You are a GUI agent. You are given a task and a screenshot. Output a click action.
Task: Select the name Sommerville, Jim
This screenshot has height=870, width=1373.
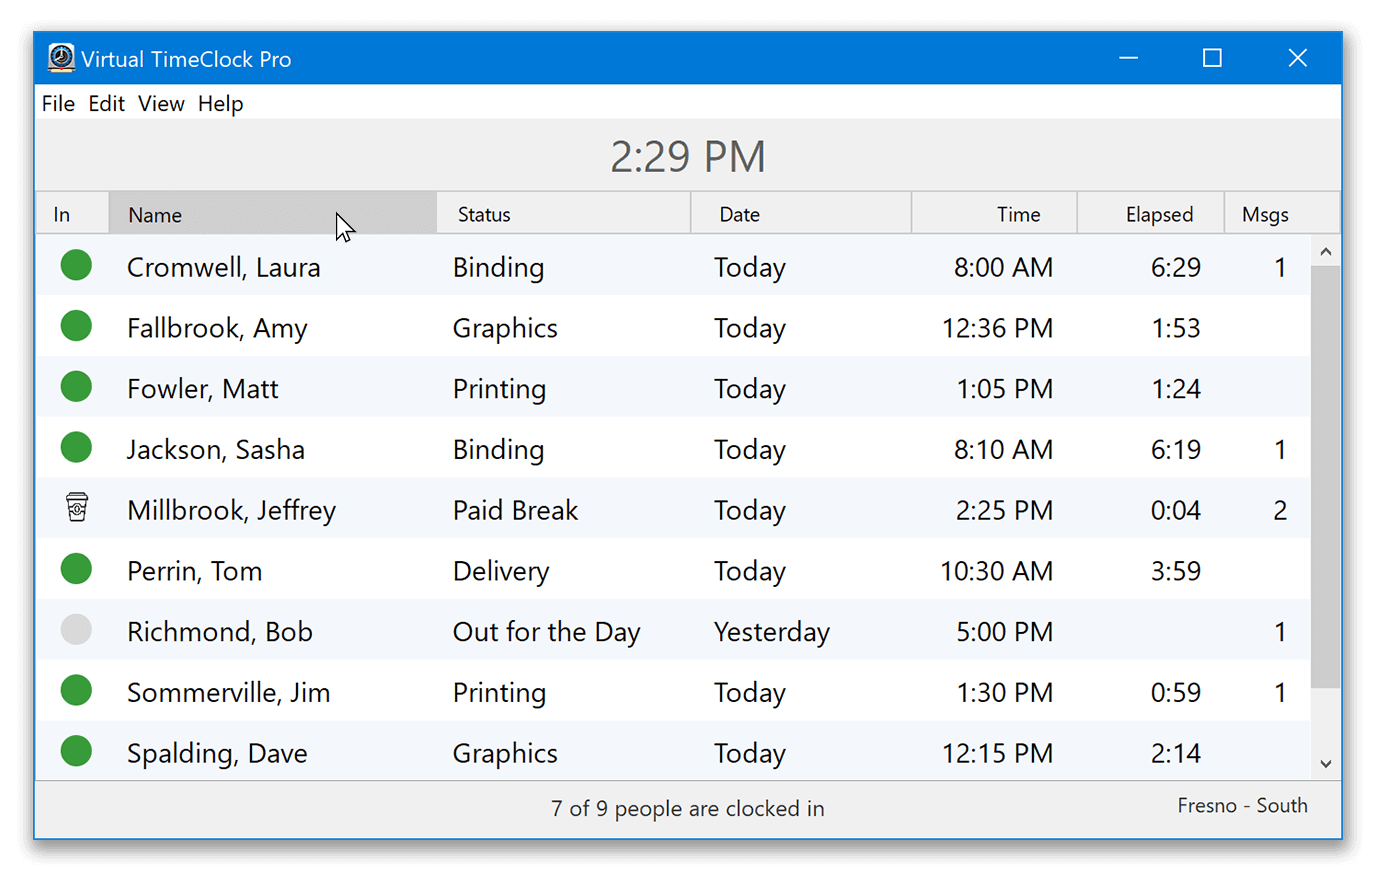pos(229,693)
